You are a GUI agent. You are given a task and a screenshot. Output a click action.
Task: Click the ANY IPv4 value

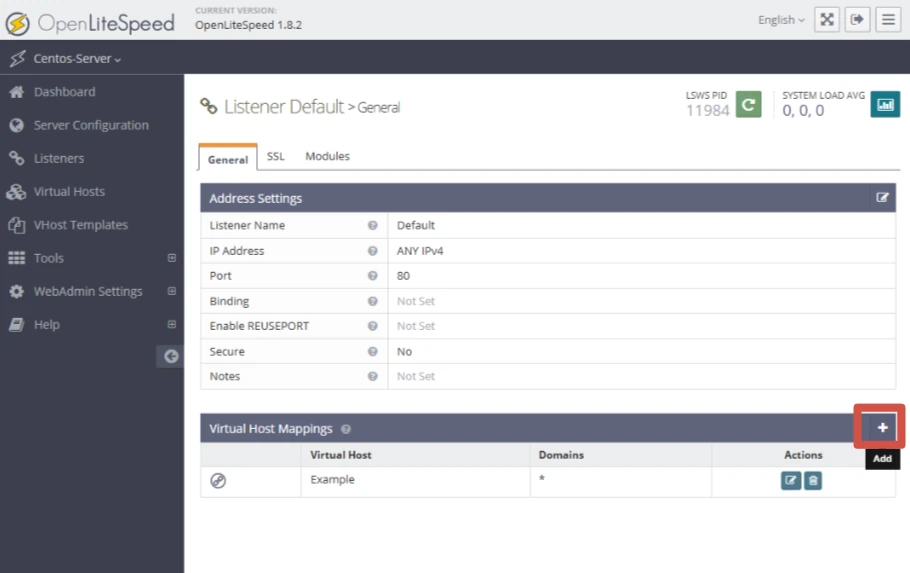[x=420, y=251]
